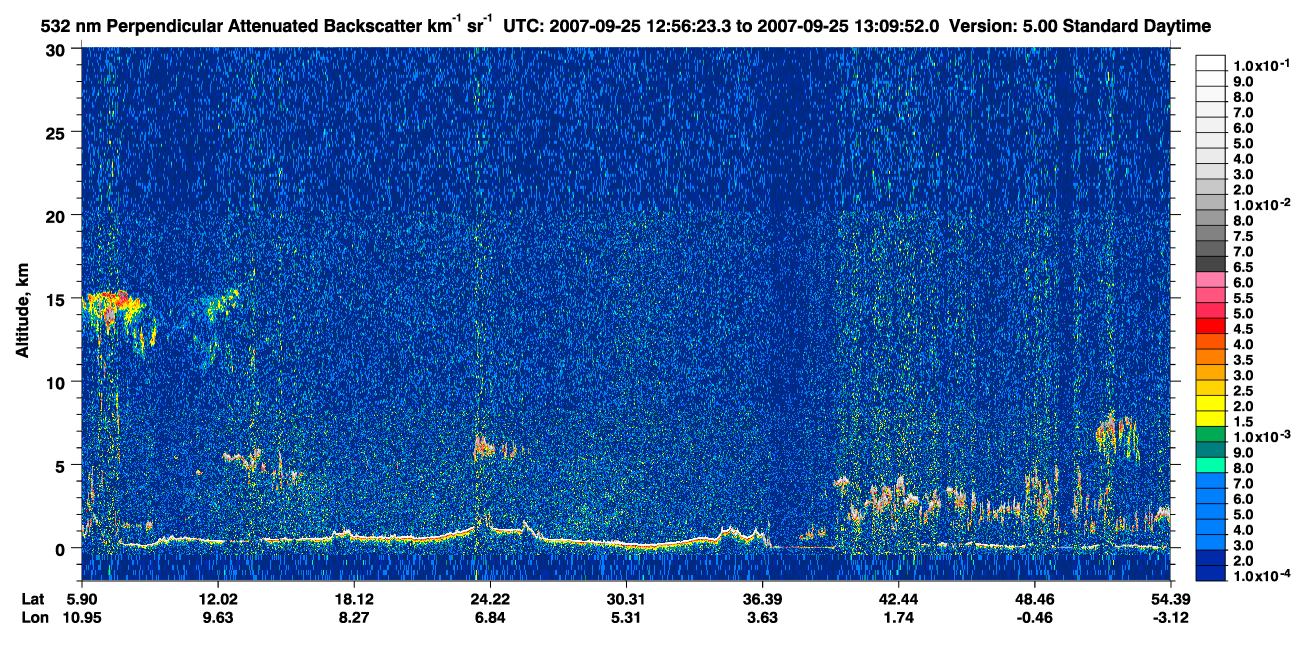This screenshot has height=667, width=1300.
Task: Click latitude value '36.39'
Action: [762, 599]
